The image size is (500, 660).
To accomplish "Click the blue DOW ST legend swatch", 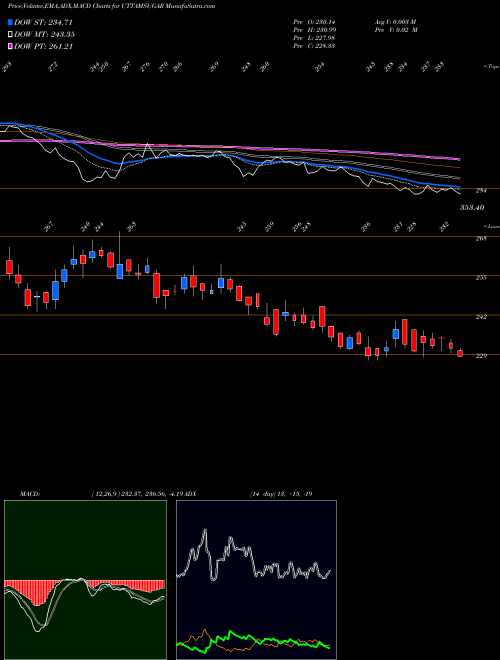I will (x=11, y=23).
